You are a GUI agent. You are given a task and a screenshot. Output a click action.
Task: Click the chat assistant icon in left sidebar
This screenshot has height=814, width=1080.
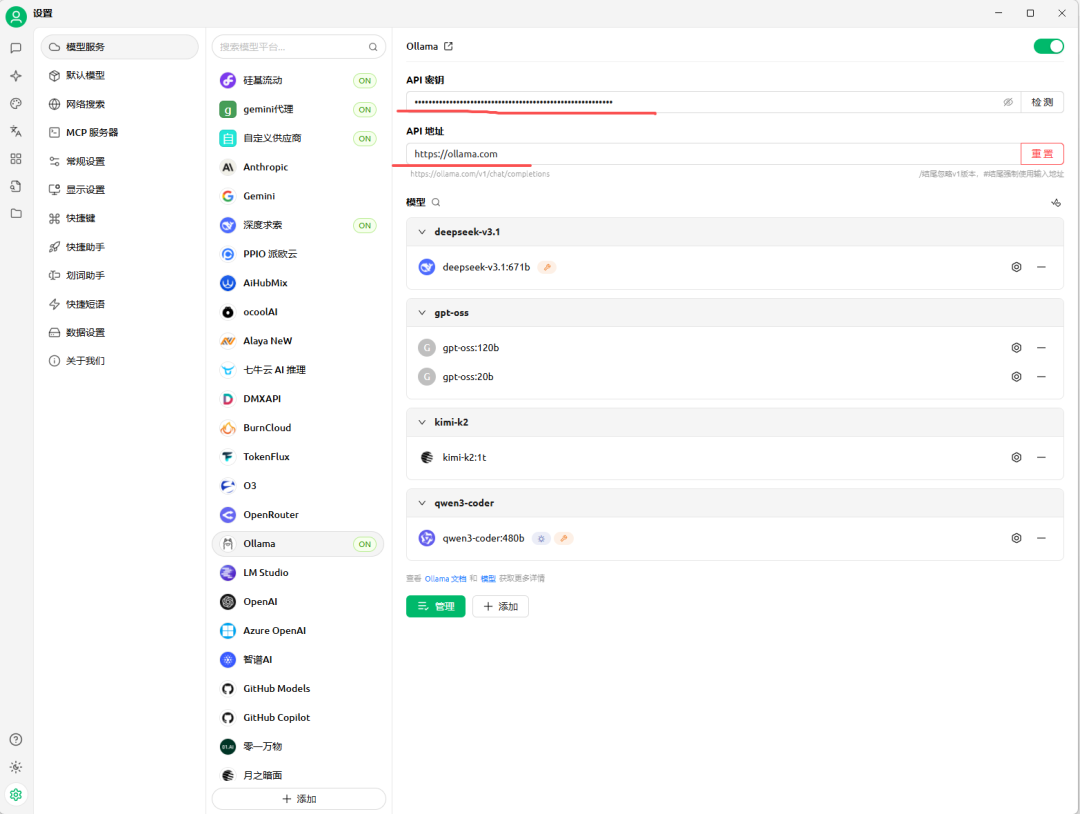pyautogui.click(x=16, y=48)
